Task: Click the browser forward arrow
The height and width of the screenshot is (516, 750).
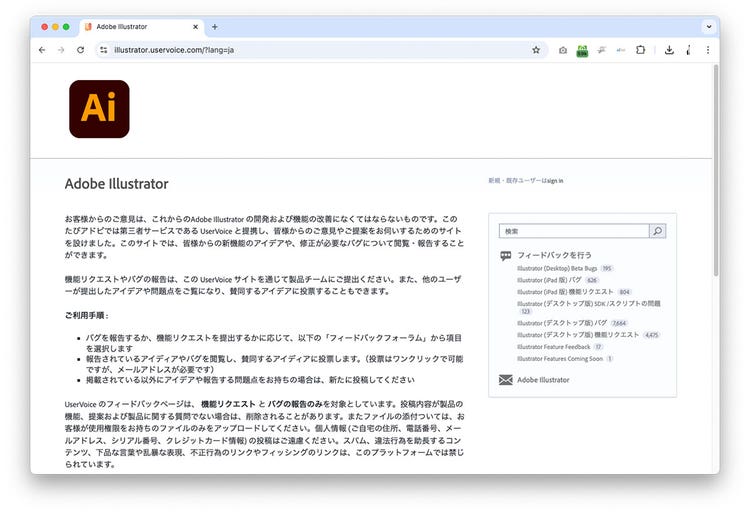Action: [x=61, y=50]
